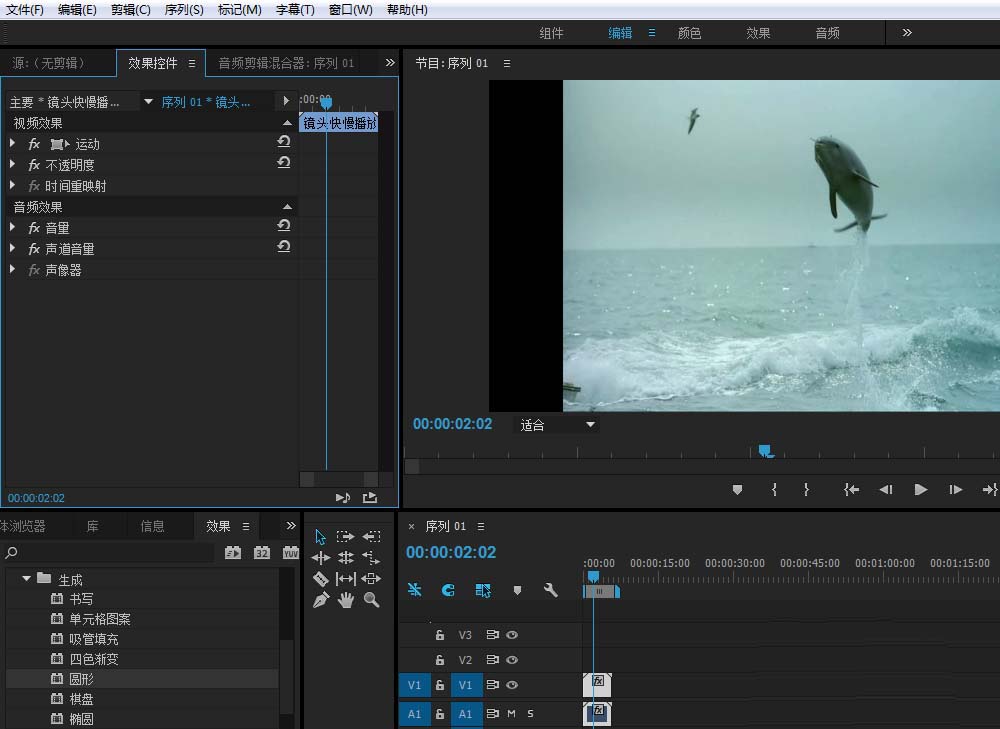
Task: Click the Mark In bracket button
Action: coord(774,490)
